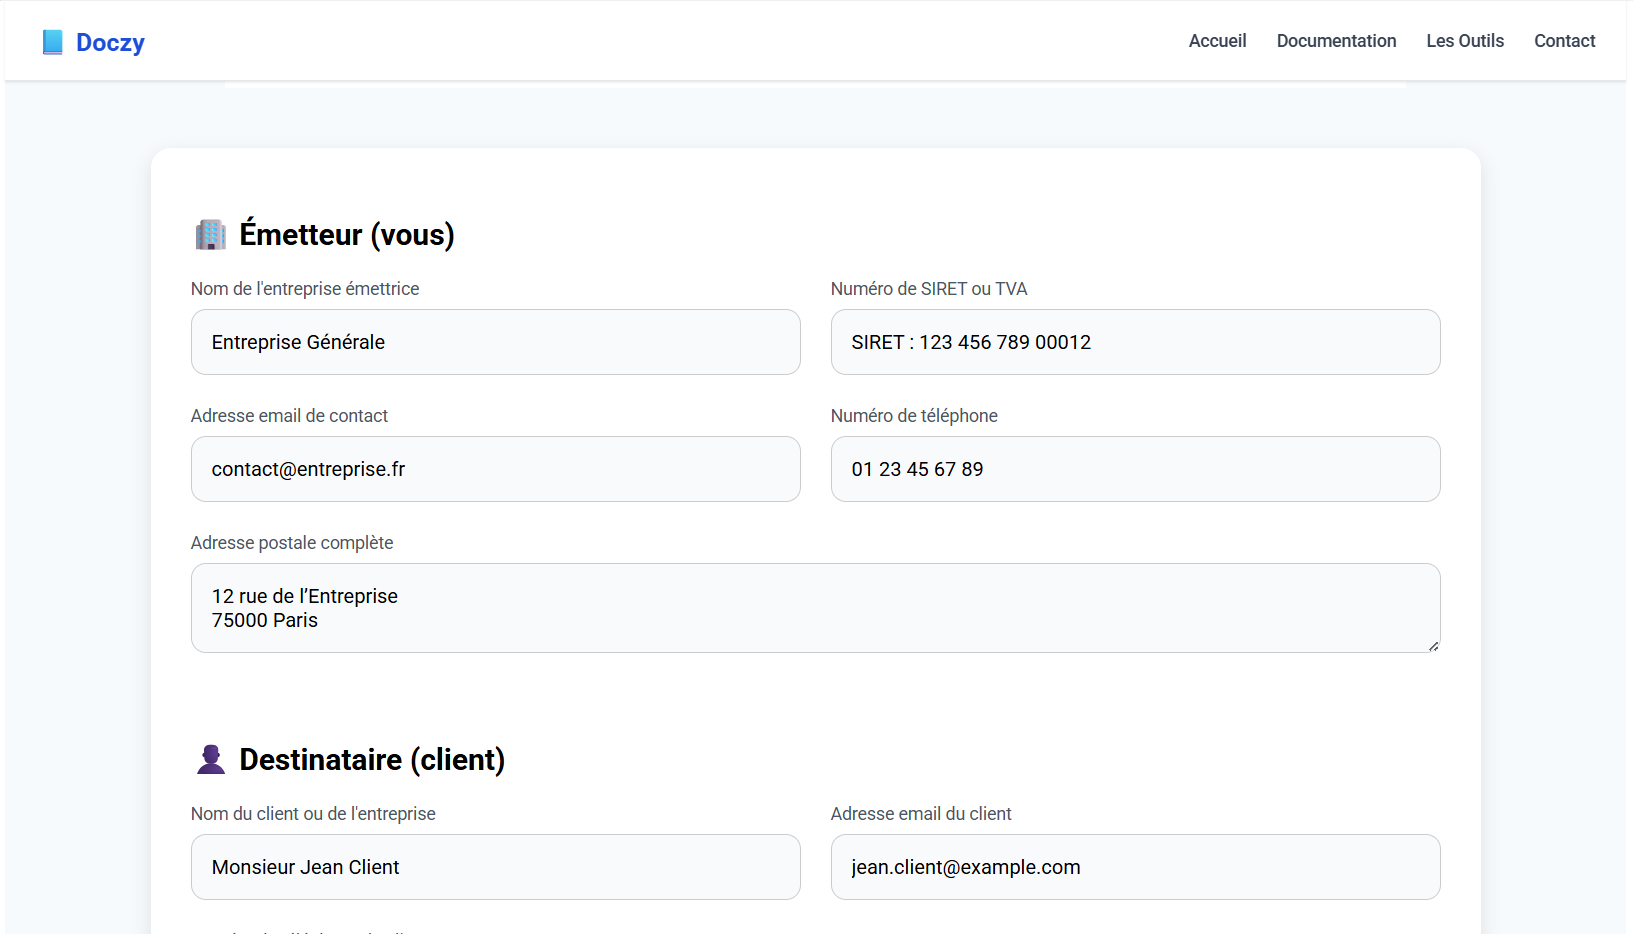The height and width of the screenshot is (934, 1633).
Task: Grab the resize handle of the address textarea
Action: coord(1433,646)
